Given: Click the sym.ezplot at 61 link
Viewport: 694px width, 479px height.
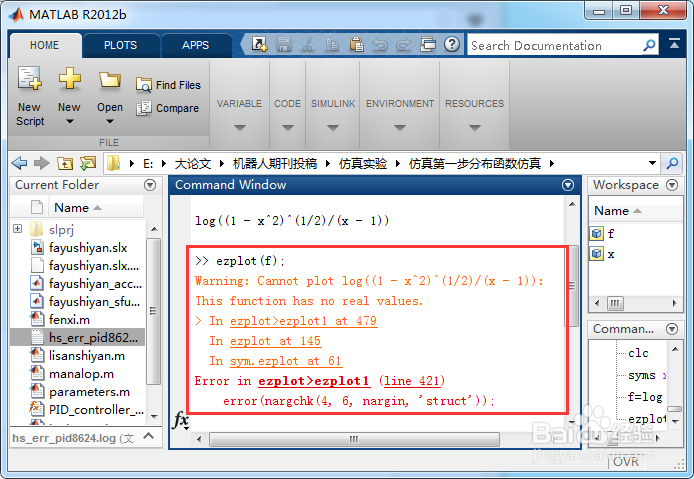Looking at the screenshot, I should coord(286,361).
